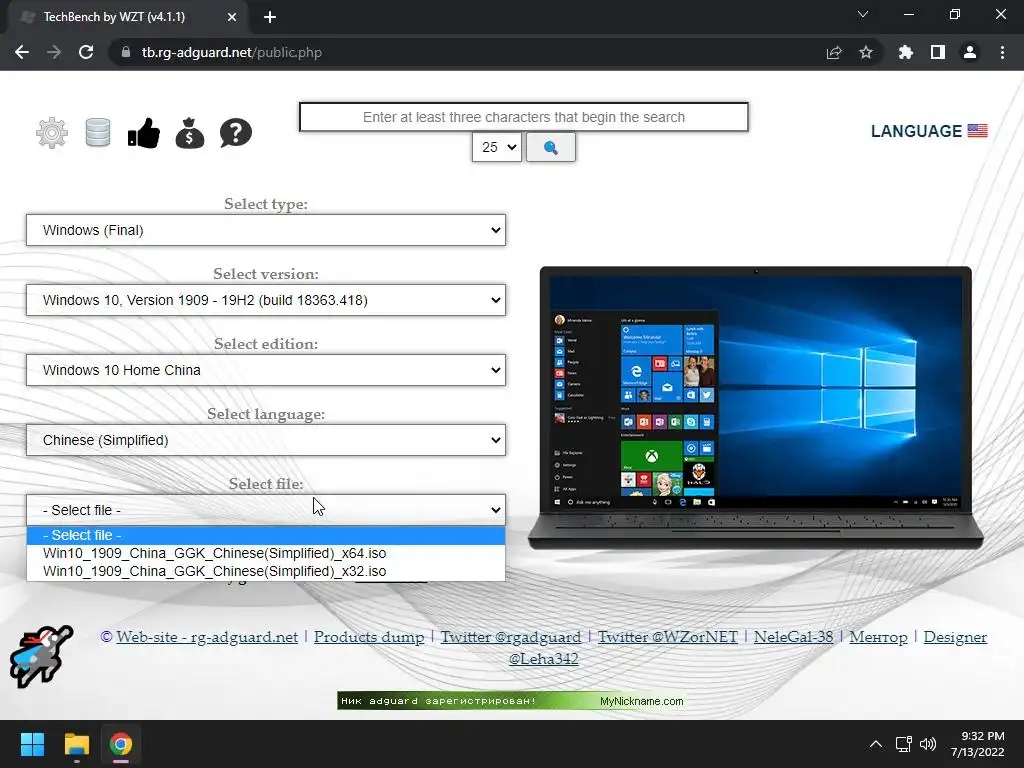
Task: Open Ментор link
Action: point(878,637)
